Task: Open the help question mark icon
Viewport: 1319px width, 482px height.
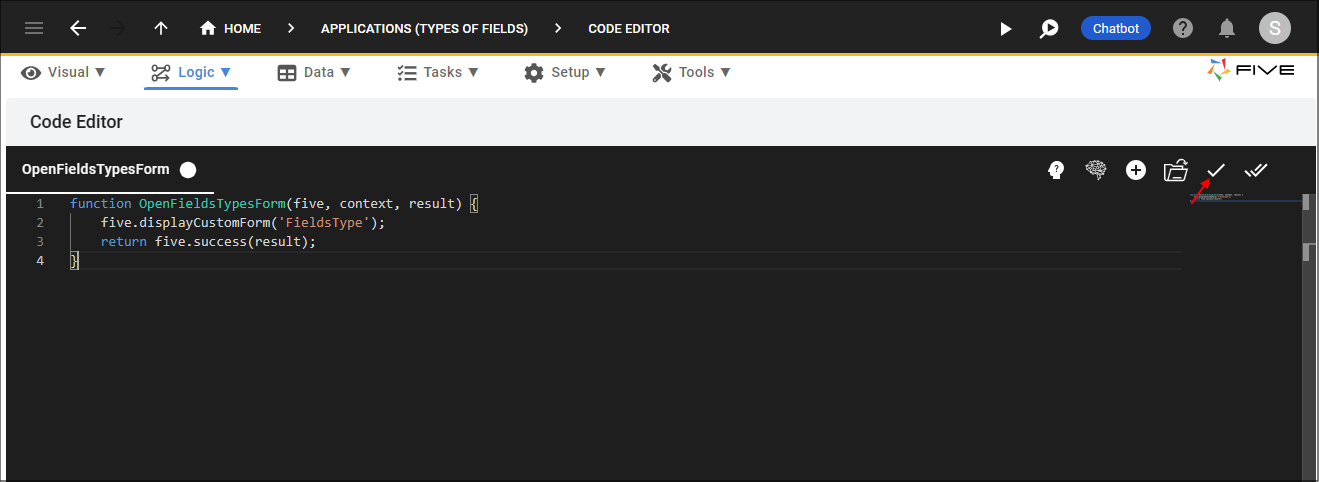Action: tap(1183, 28)
